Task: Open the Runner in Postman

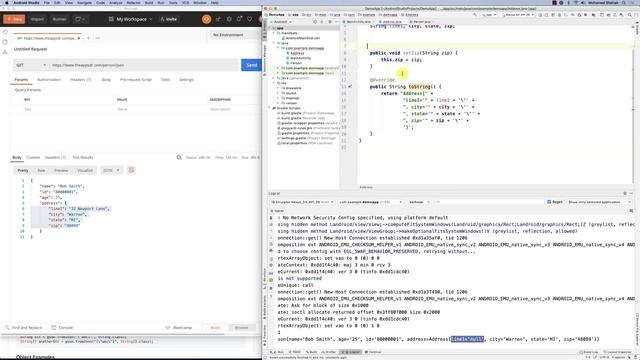Action: (x=60, y=19)
